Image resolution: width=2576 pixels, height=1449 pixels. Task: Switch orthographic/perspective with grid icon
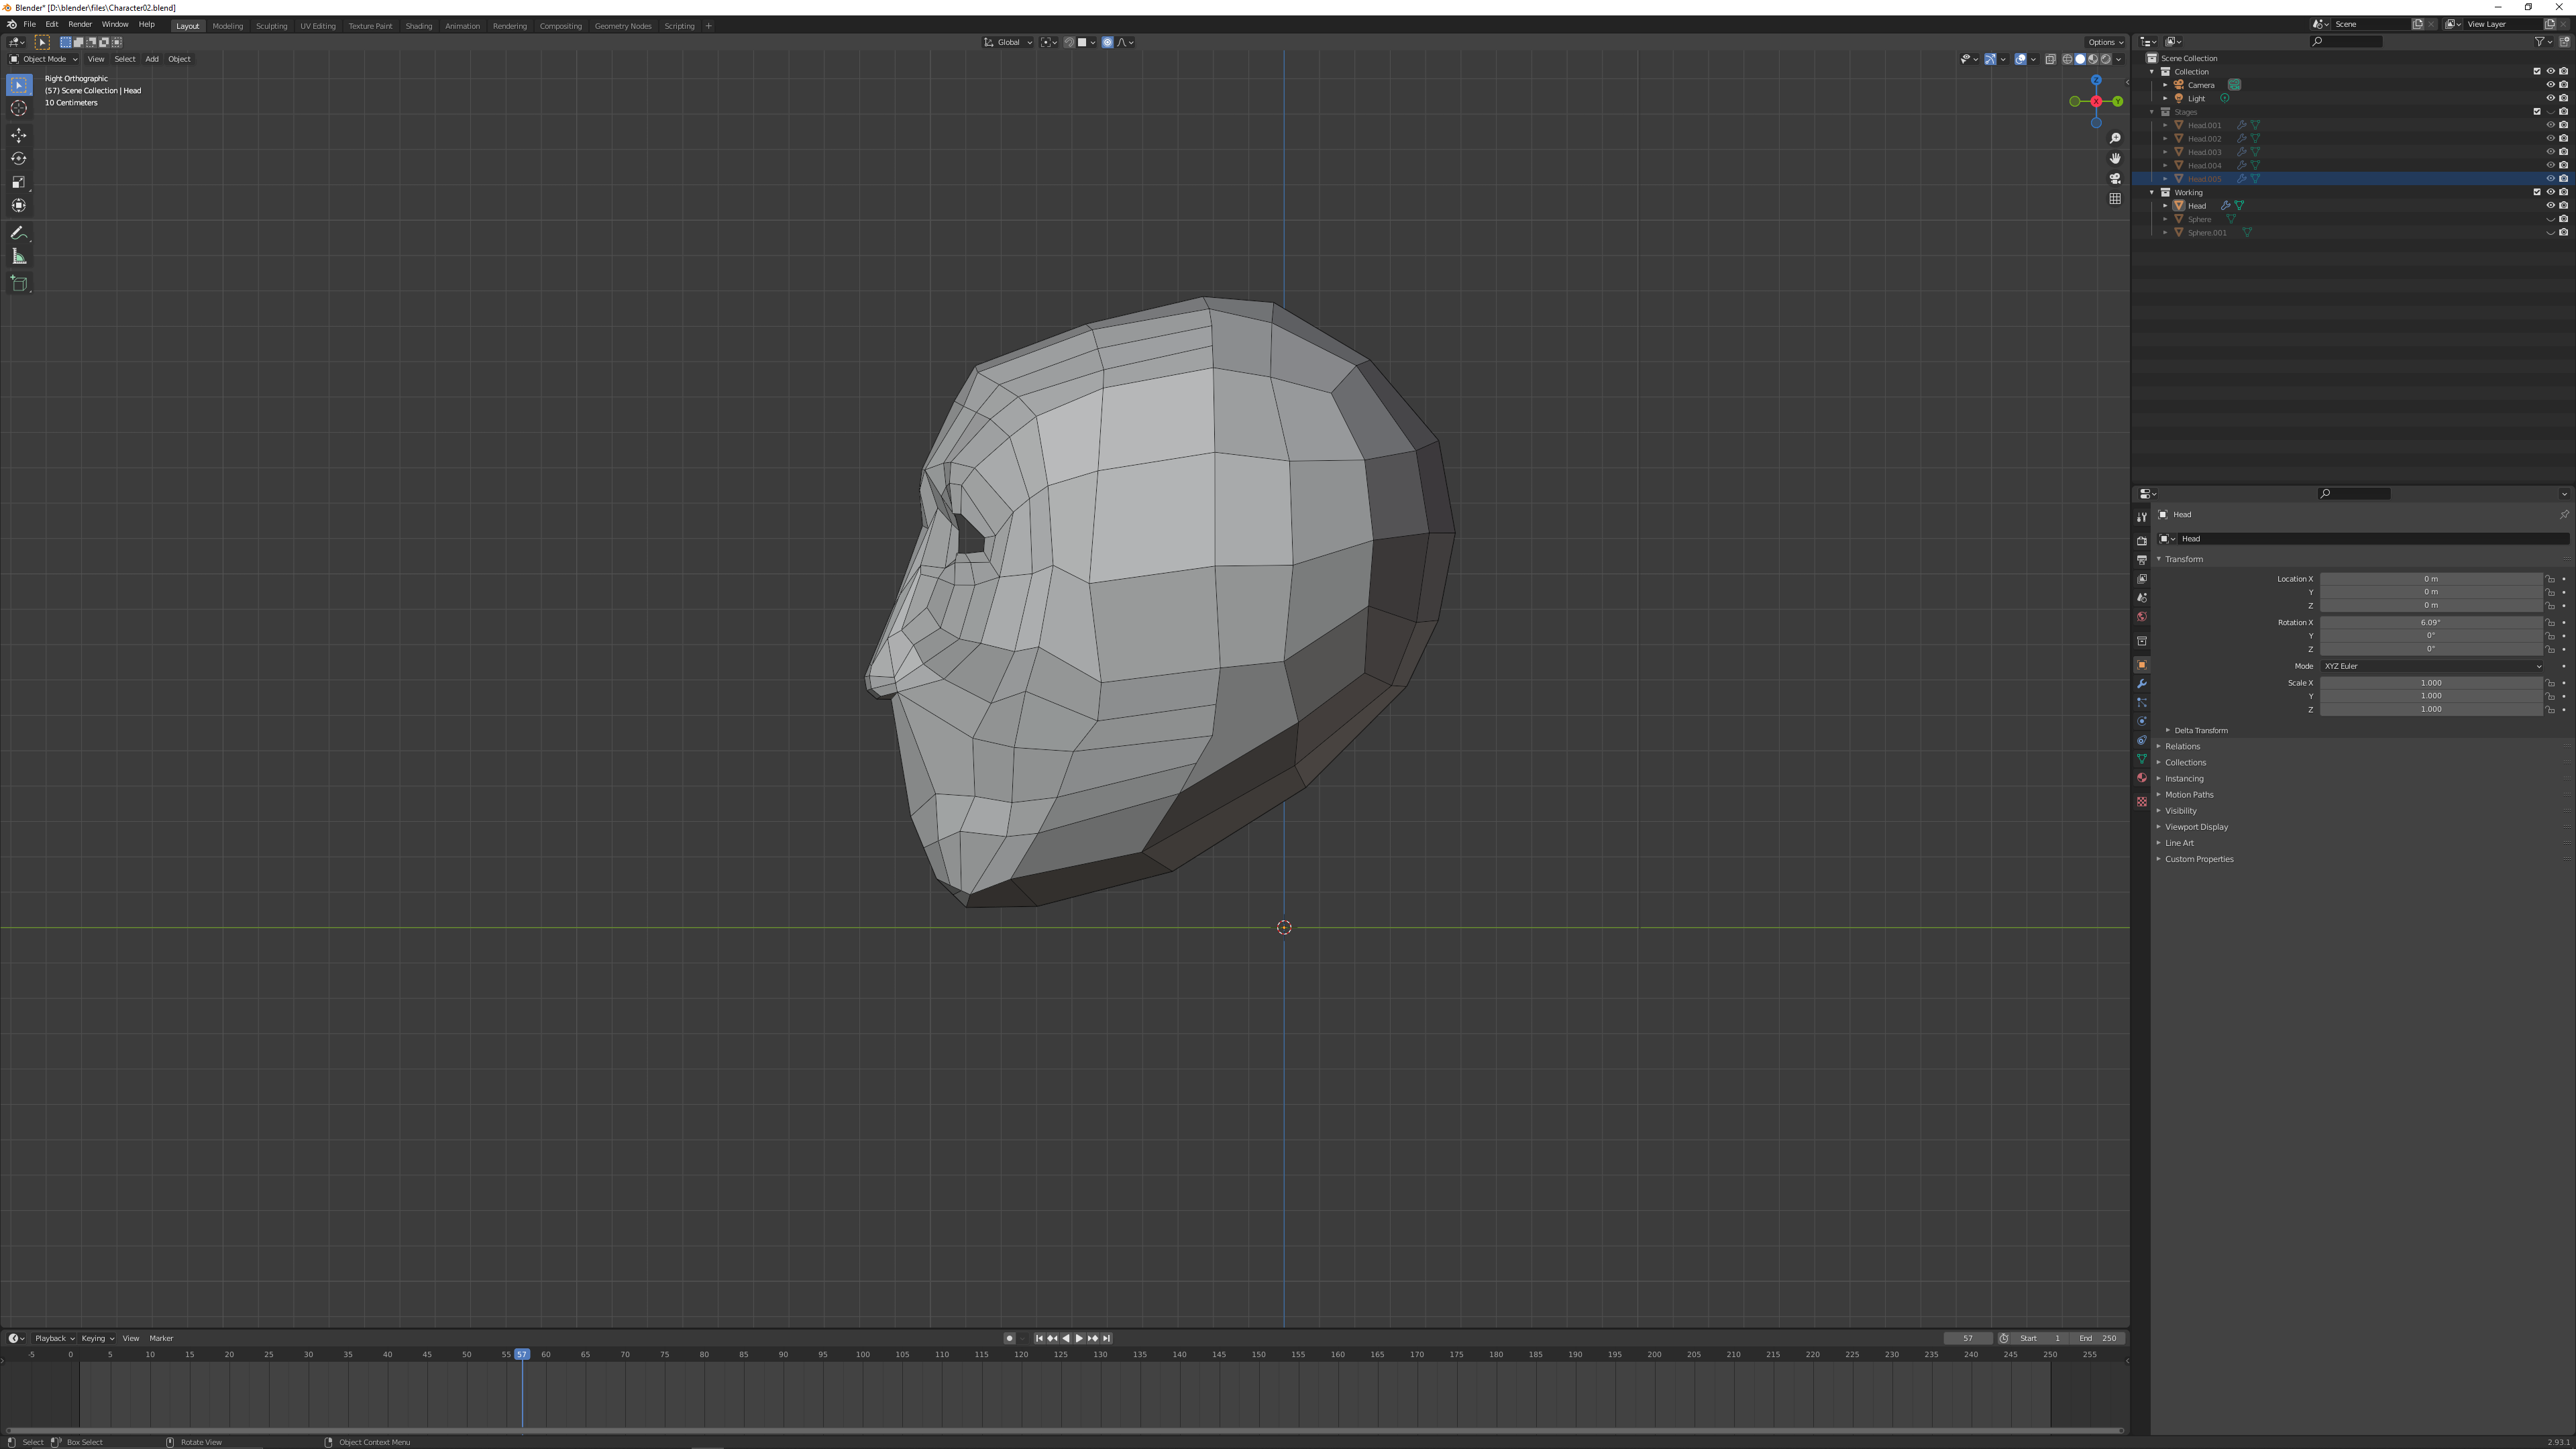[x=2115, y=198]
